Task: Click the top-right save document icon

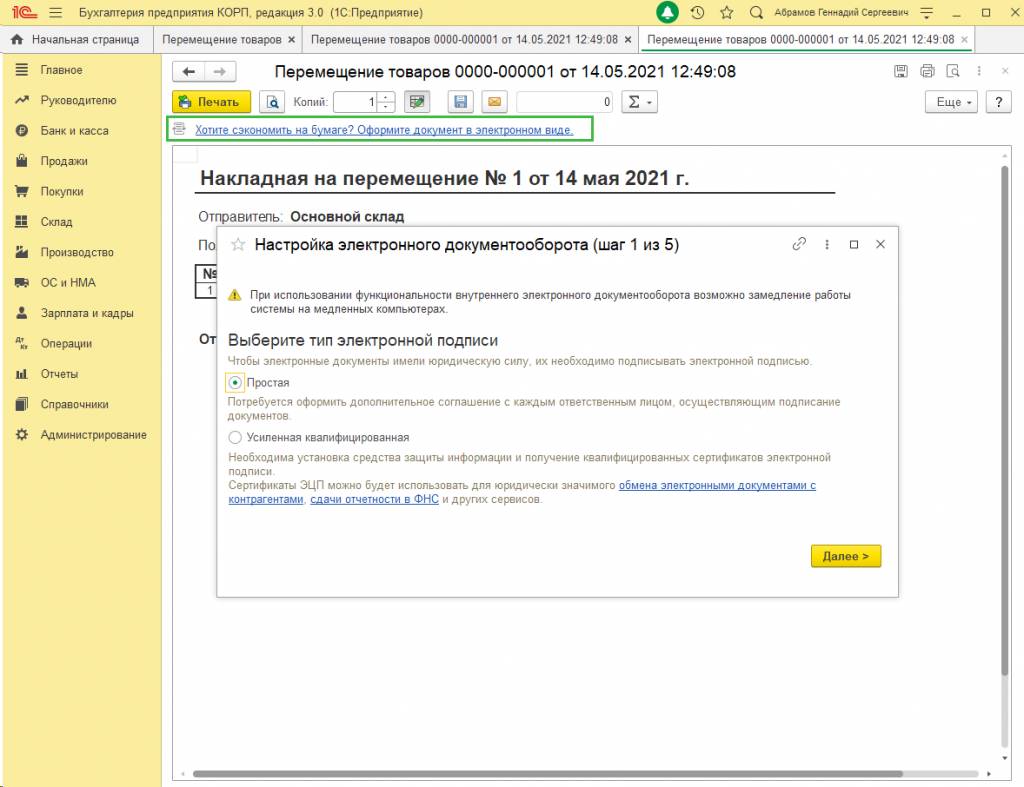Action: 901,71
